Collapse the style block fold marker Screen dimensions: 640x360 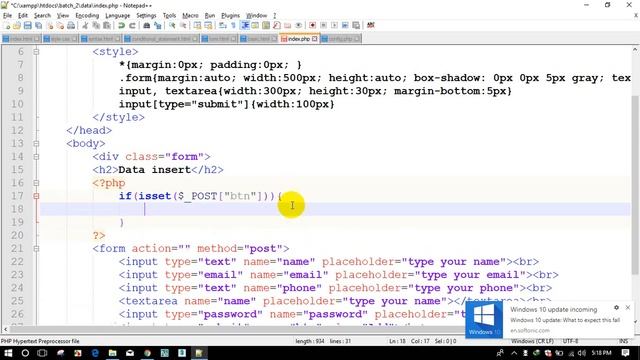coord(36,52)
